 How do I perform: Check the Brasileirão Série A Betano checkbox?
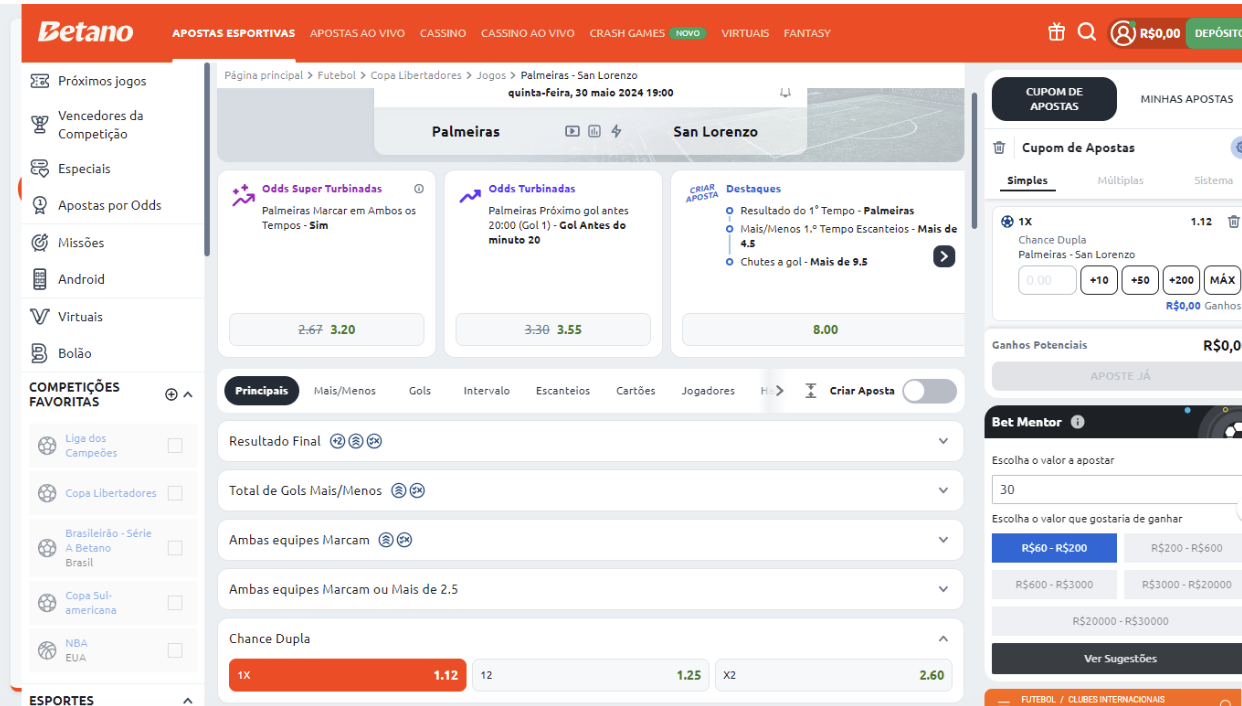pyautogui.click(x=175, y=548)
